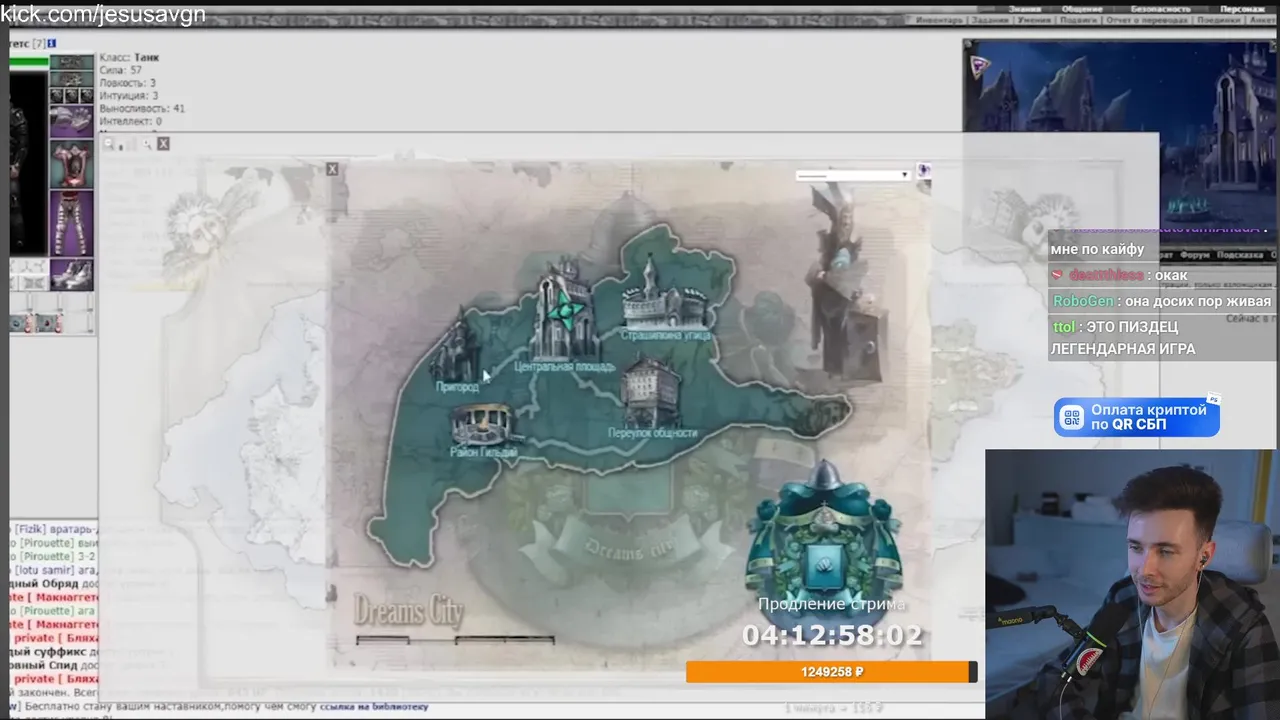Click the character info icon next to level [7]
This screenshot has width=1280, height=720.
[x=52, y=43]
